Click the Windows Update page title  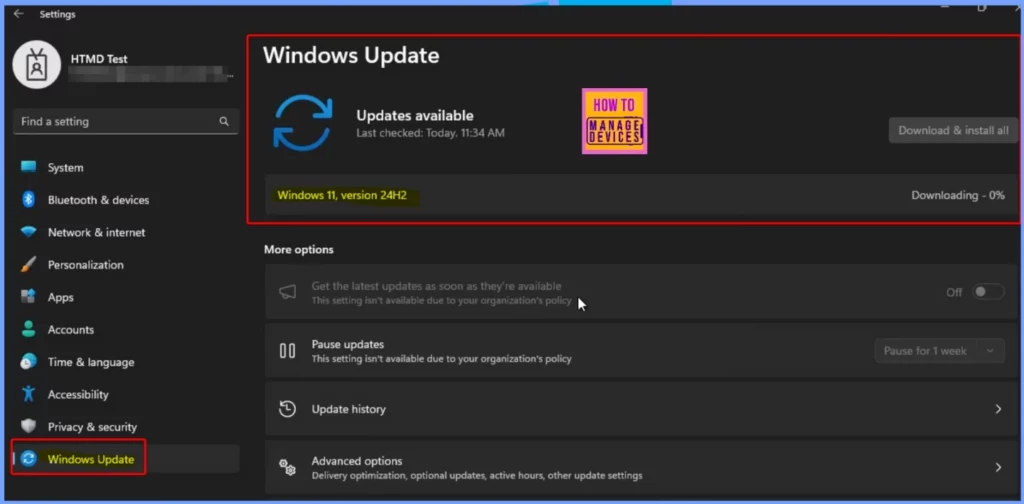point(351,55)
